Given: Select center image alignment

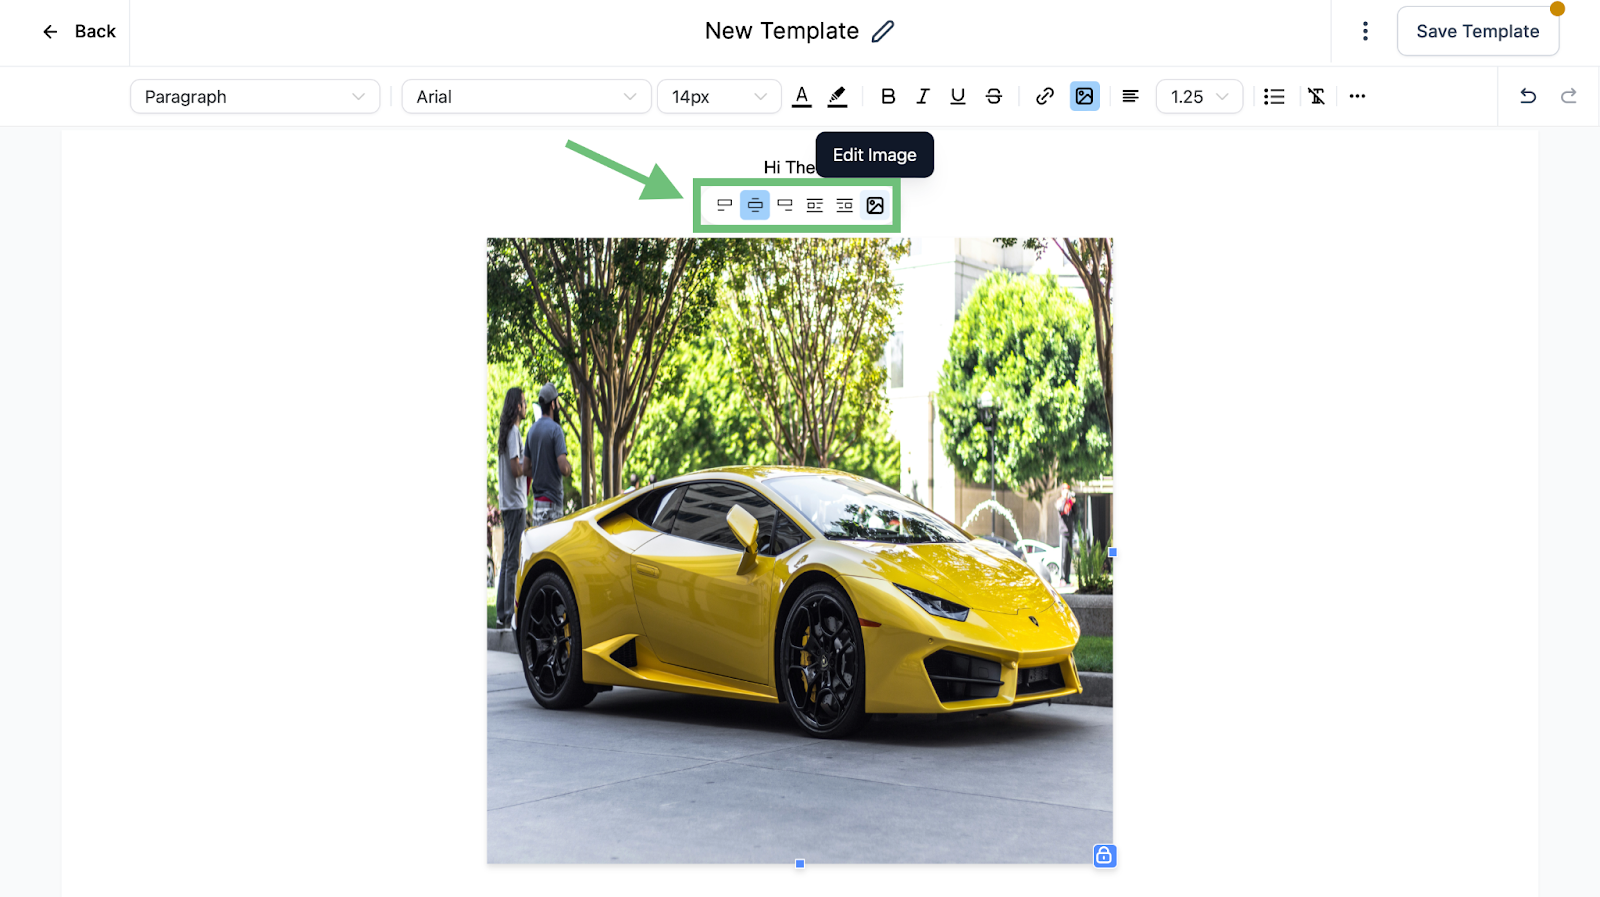Looking at the screenshot, I should 755,205.
